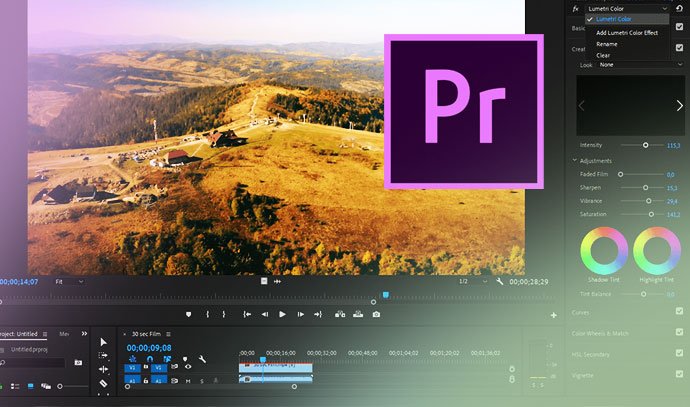
Task: Uncheck the Color Wheels & Match checkbox
Action: [680, 332]
